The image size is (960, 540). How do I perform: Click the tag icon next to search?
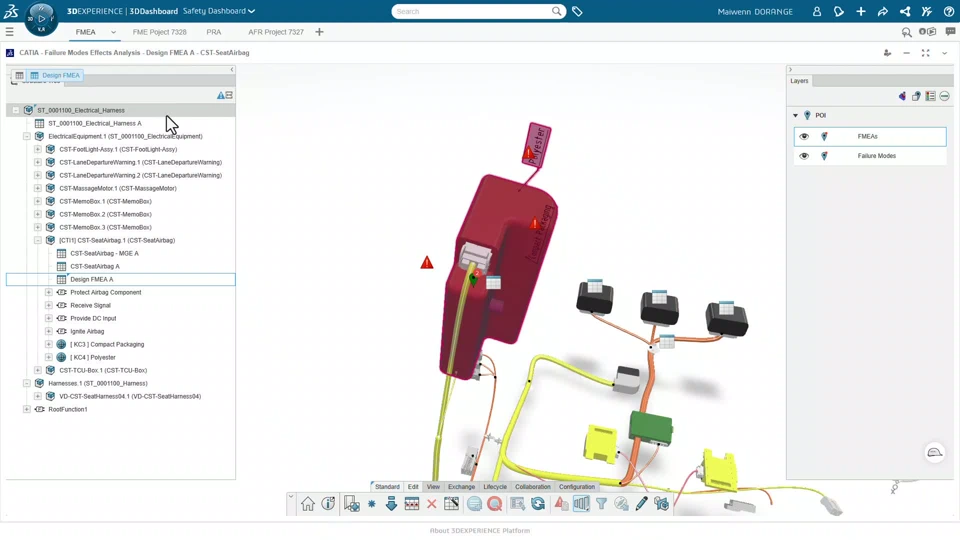tap(577, 11)
